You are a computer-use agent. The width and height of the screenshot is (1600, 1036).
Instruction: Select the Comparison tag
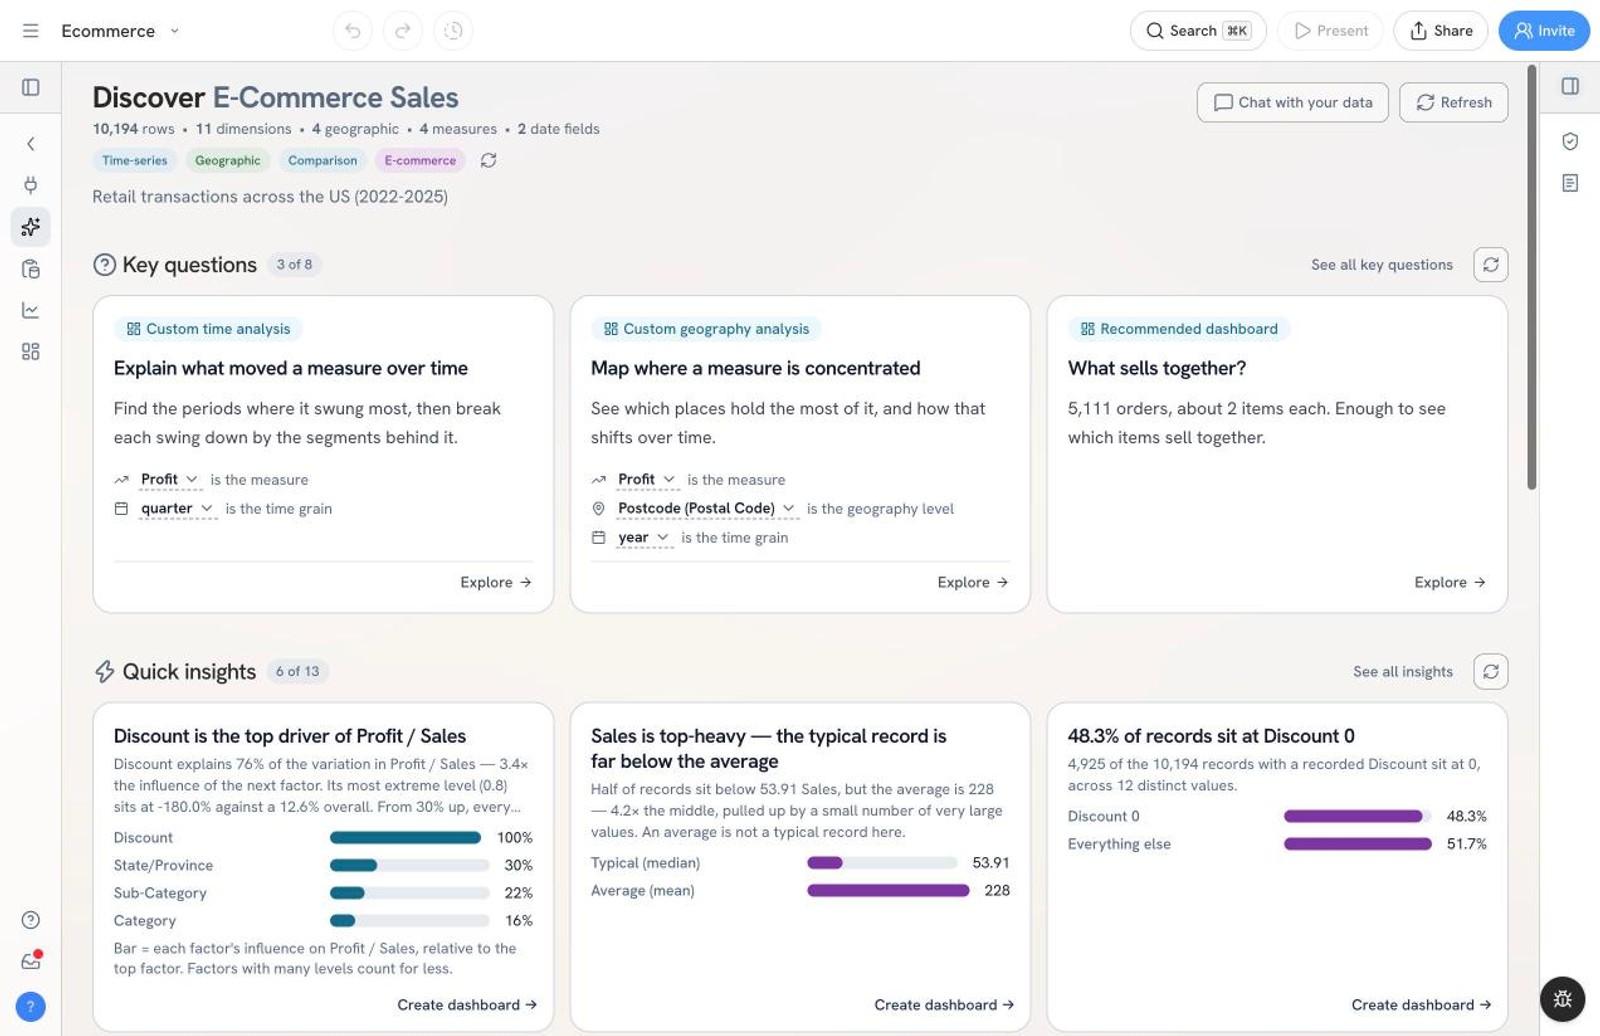[x=322, y=160]
